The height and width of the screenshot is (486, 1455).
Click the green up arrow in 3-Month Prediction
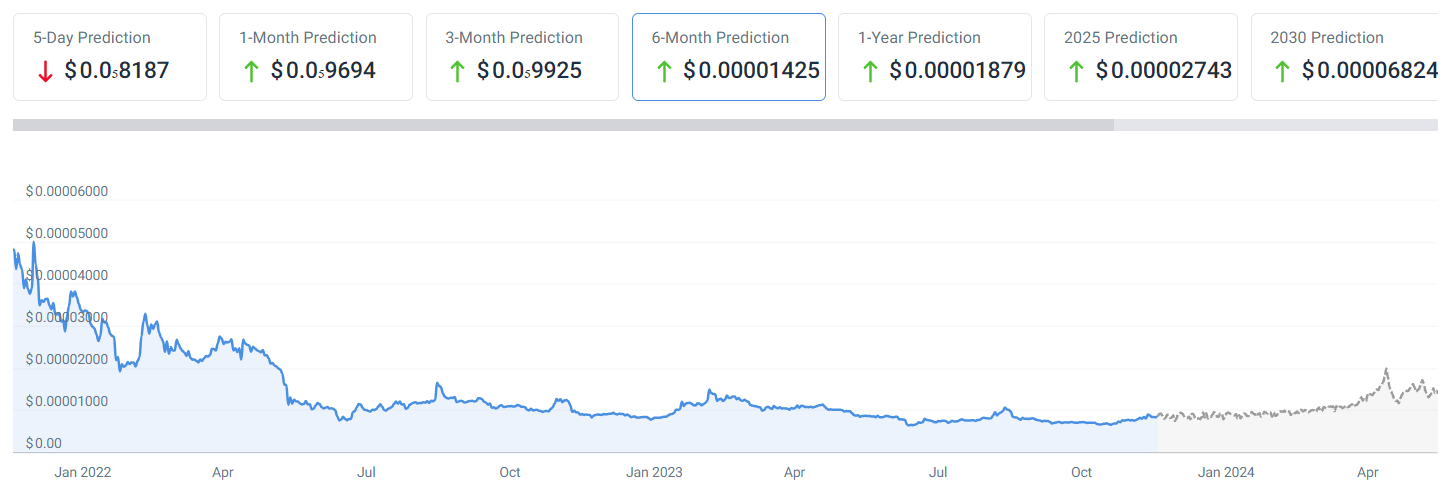457,71
